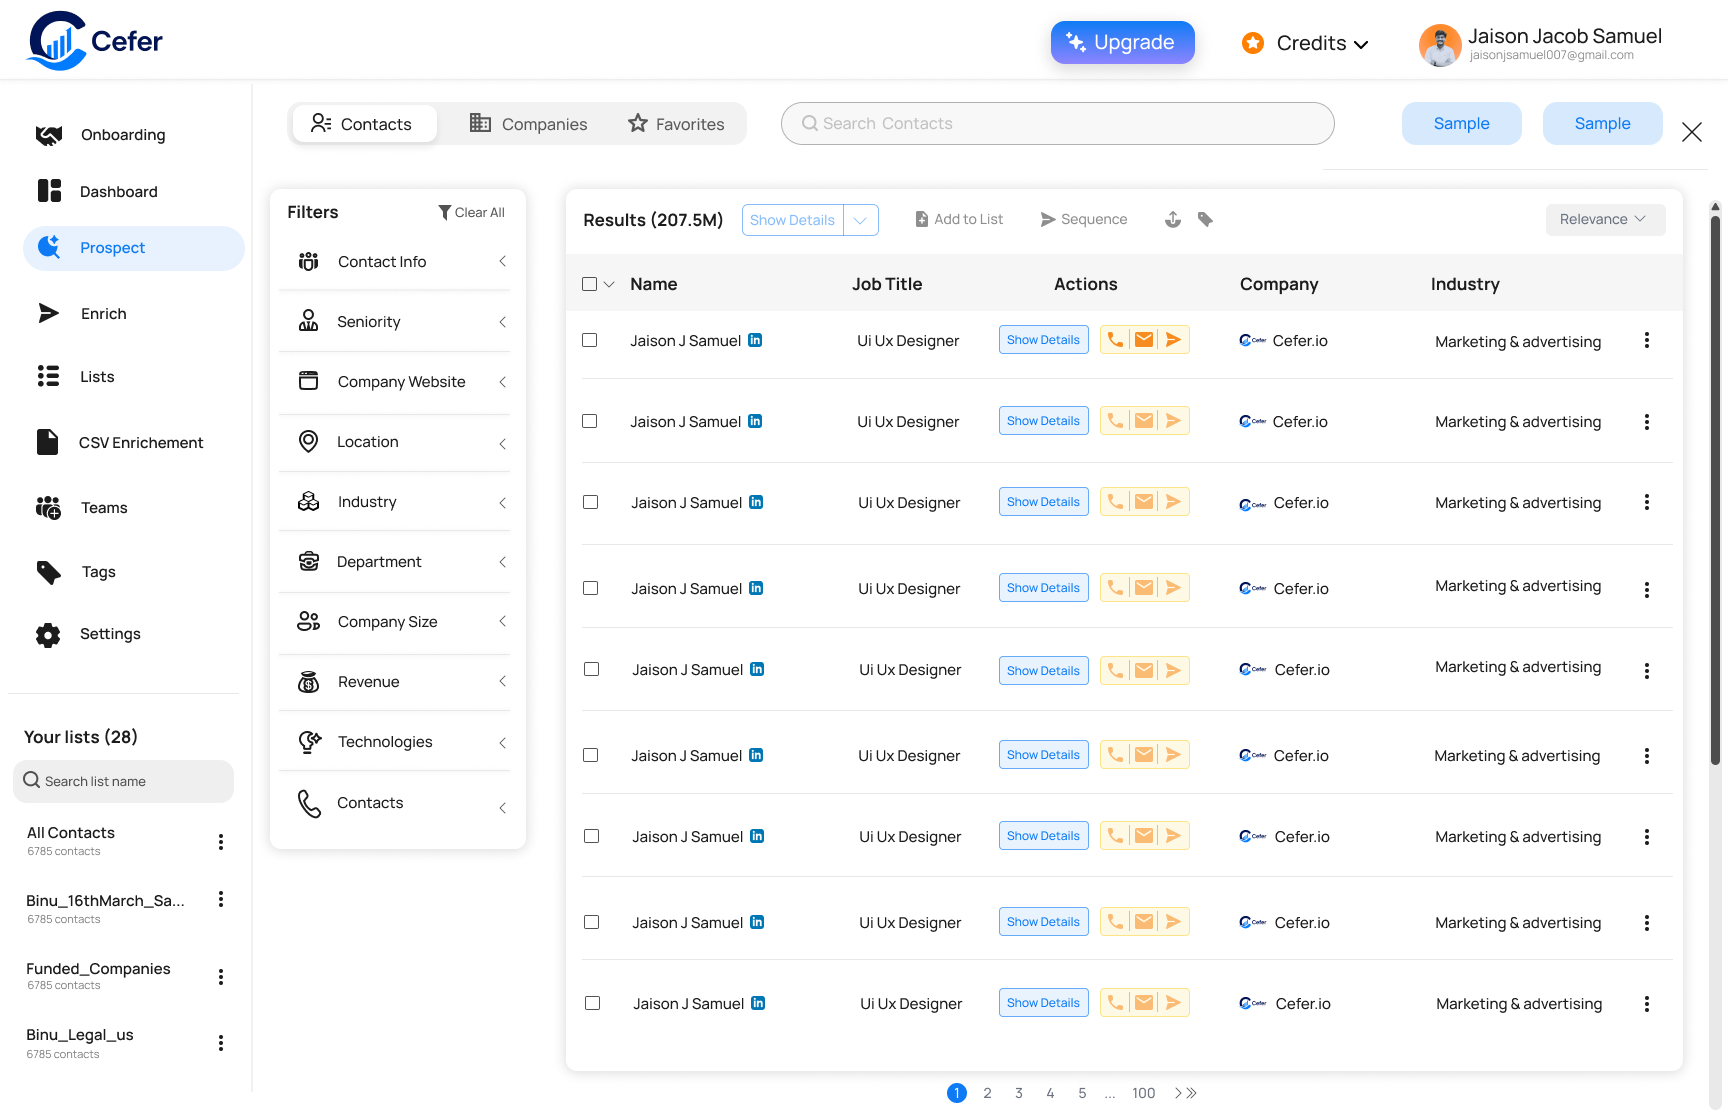Click the send arrow icon in the third contact row

pyautogui.click(x=1173, y=502)
